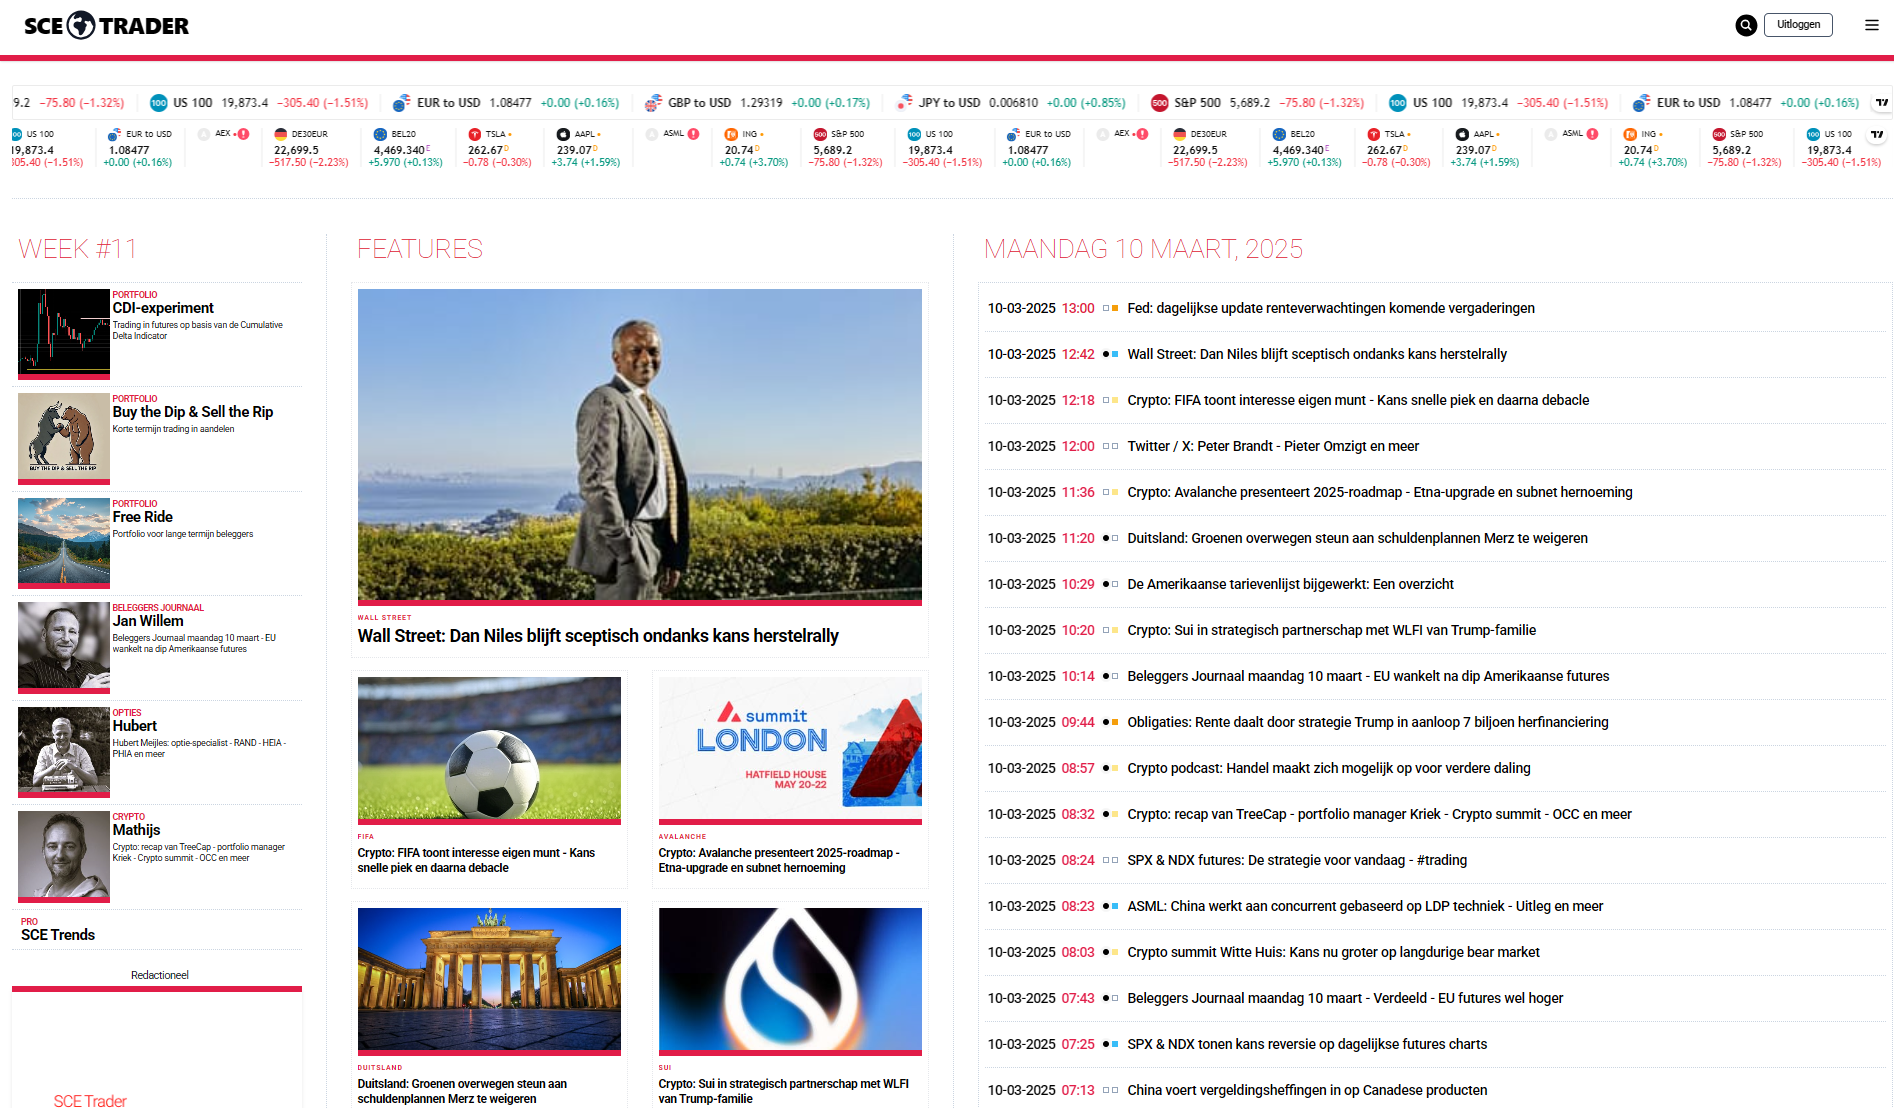Open the Brandenburg Gate Duitsland article image

click(489, 980)
